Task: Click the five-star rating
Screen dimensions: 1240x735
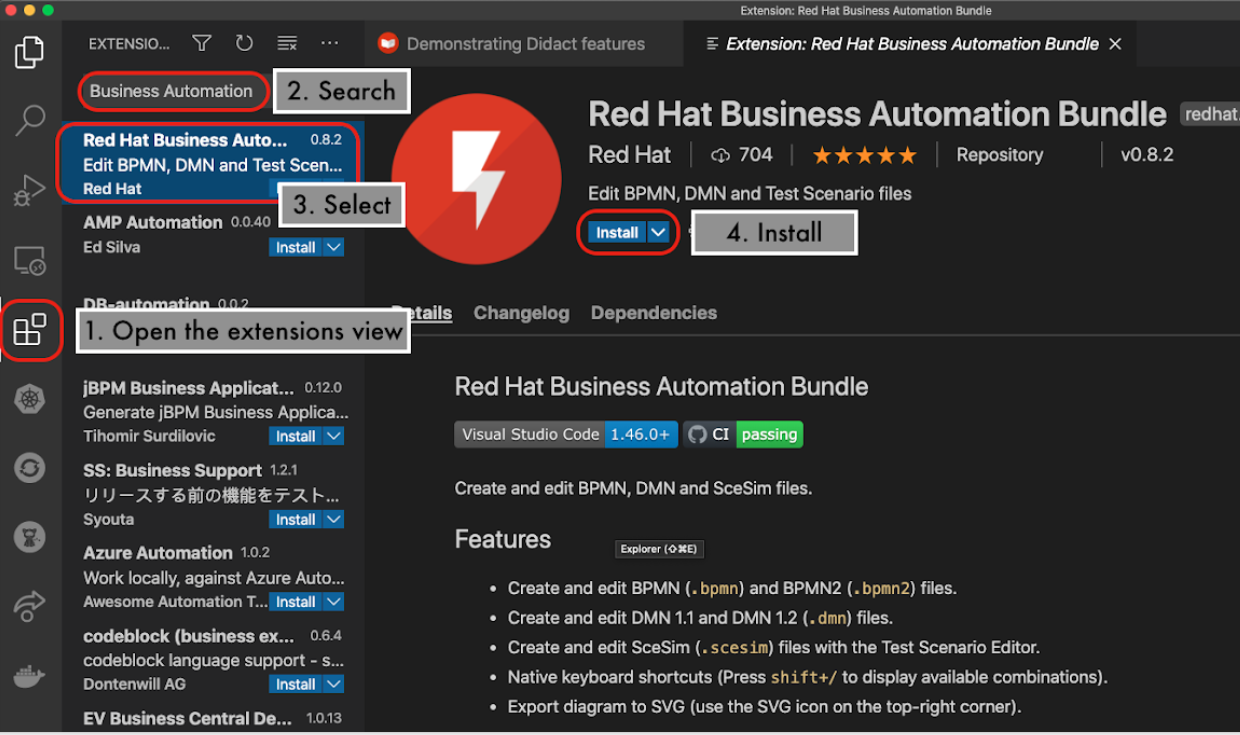Action: (864, 155)
